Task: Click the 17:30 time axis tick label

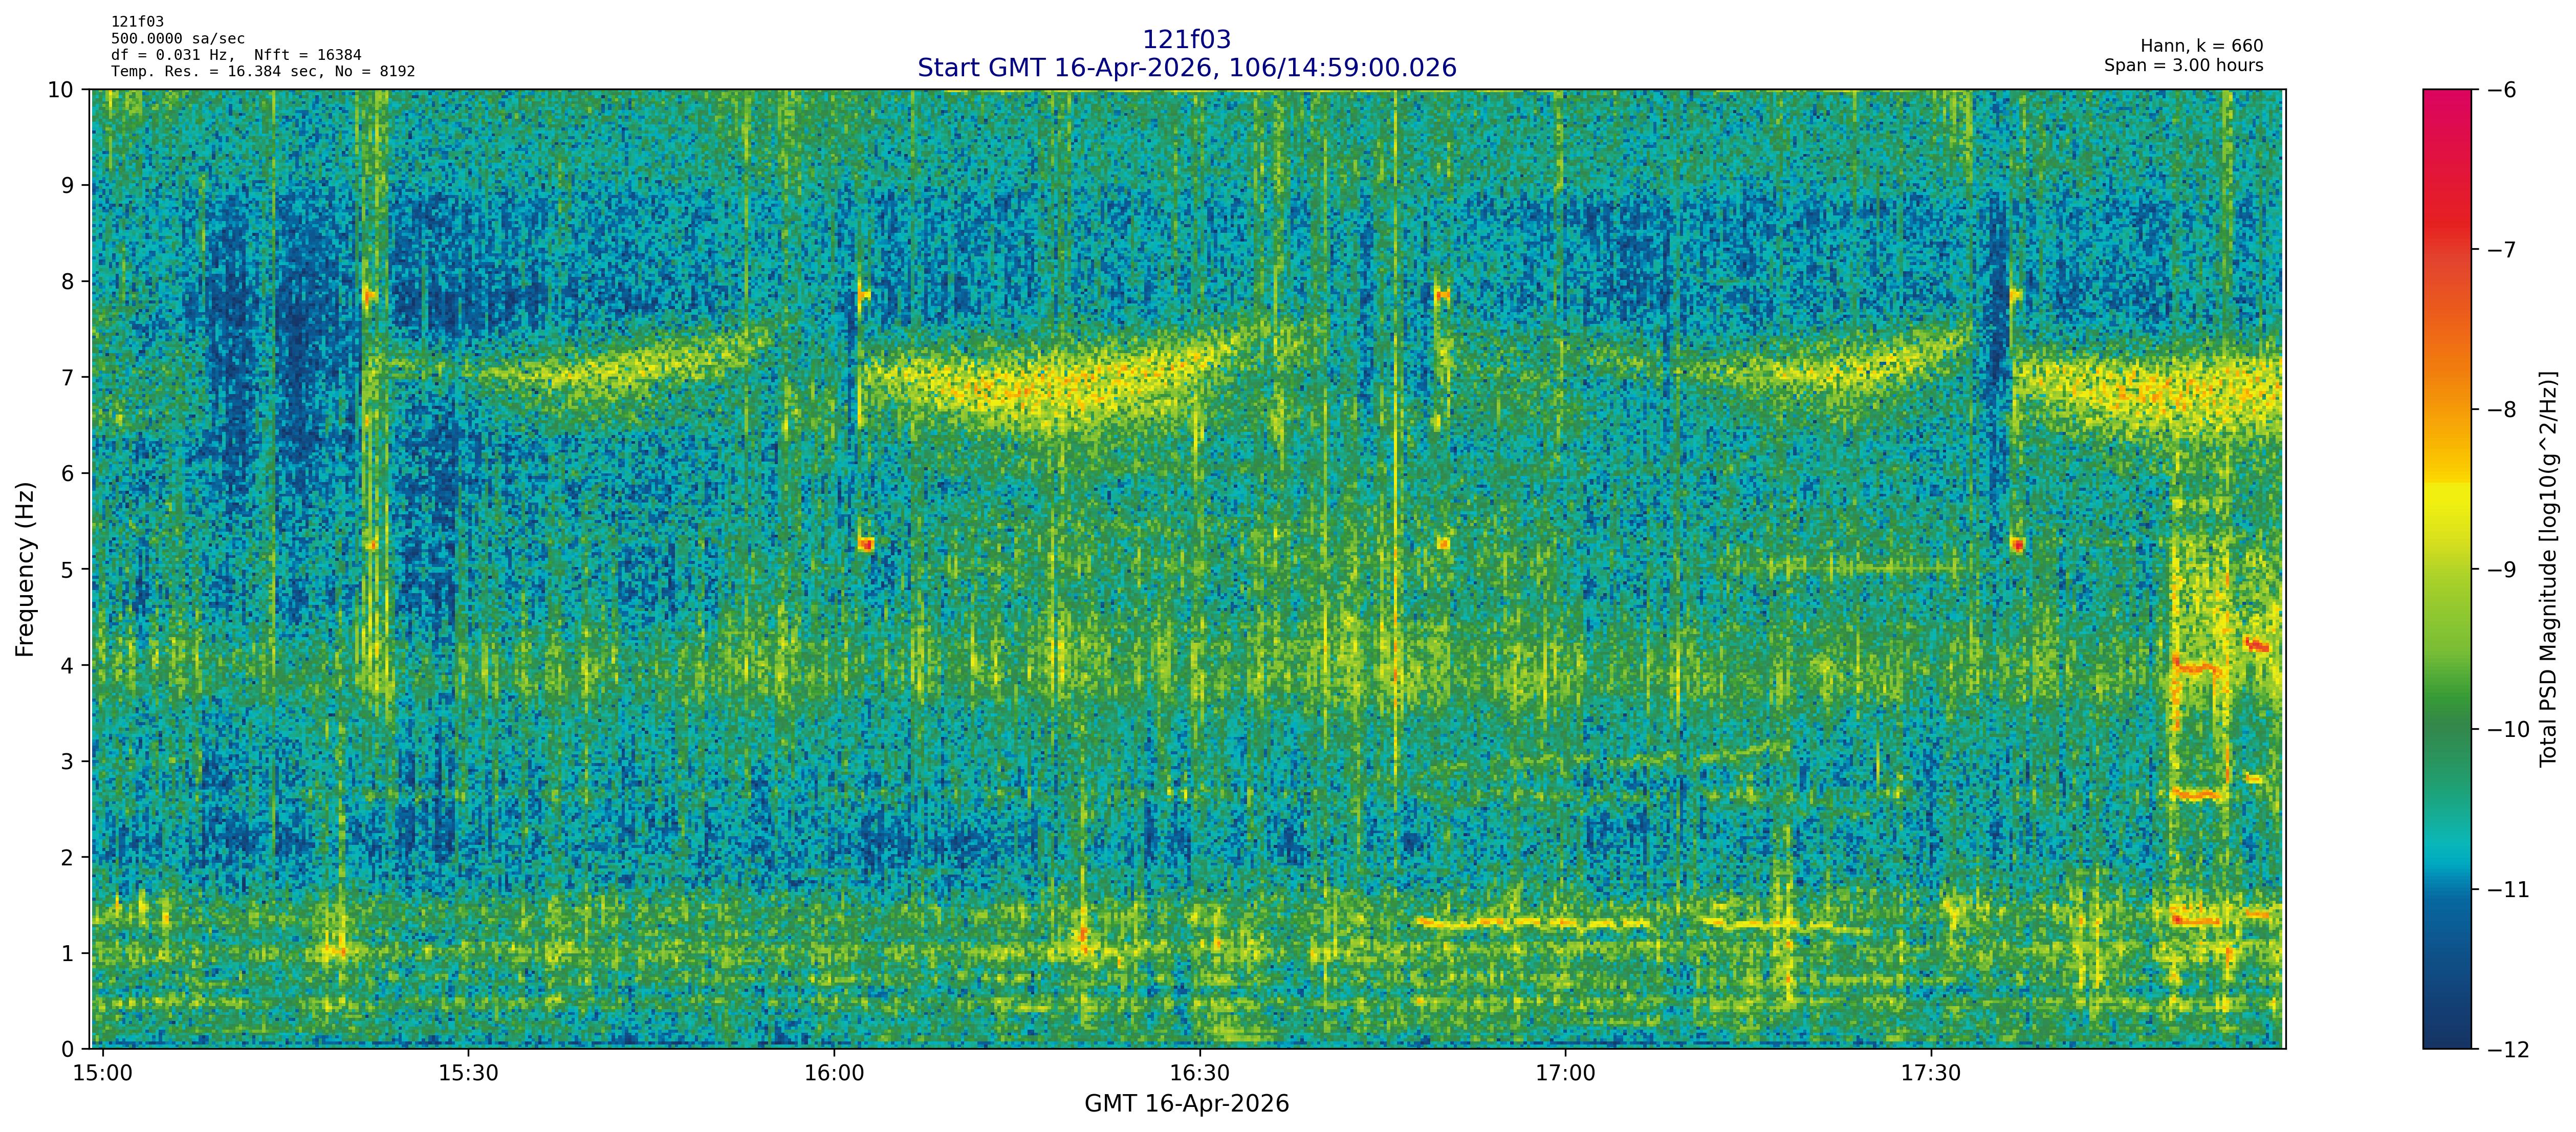Action: click(x=1930, y=1073)
